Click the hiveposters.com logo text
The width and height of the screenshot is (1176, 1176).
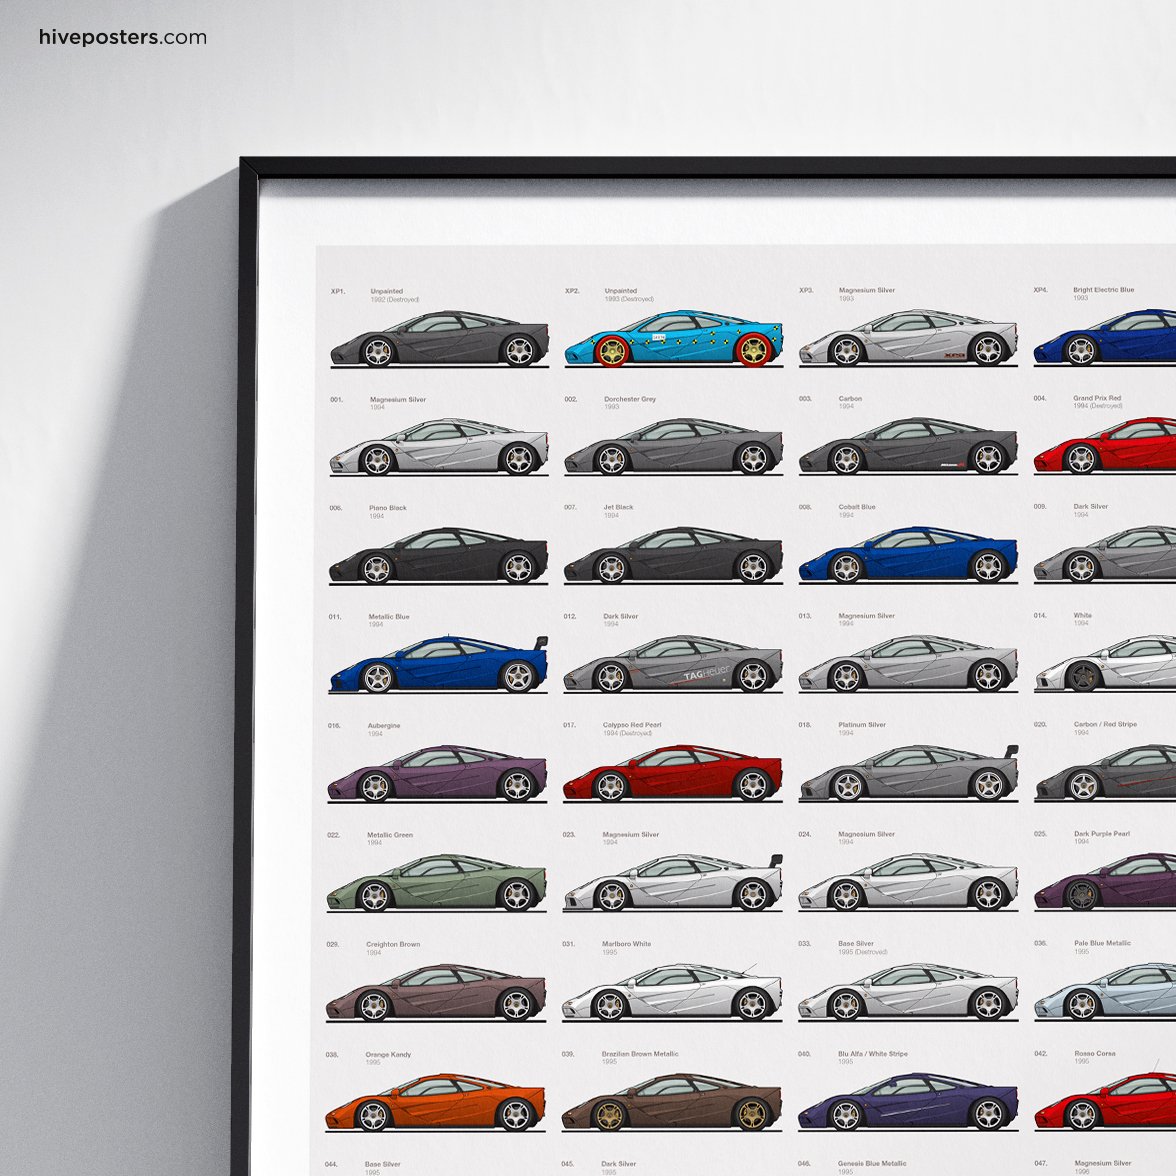coord(123,37)
